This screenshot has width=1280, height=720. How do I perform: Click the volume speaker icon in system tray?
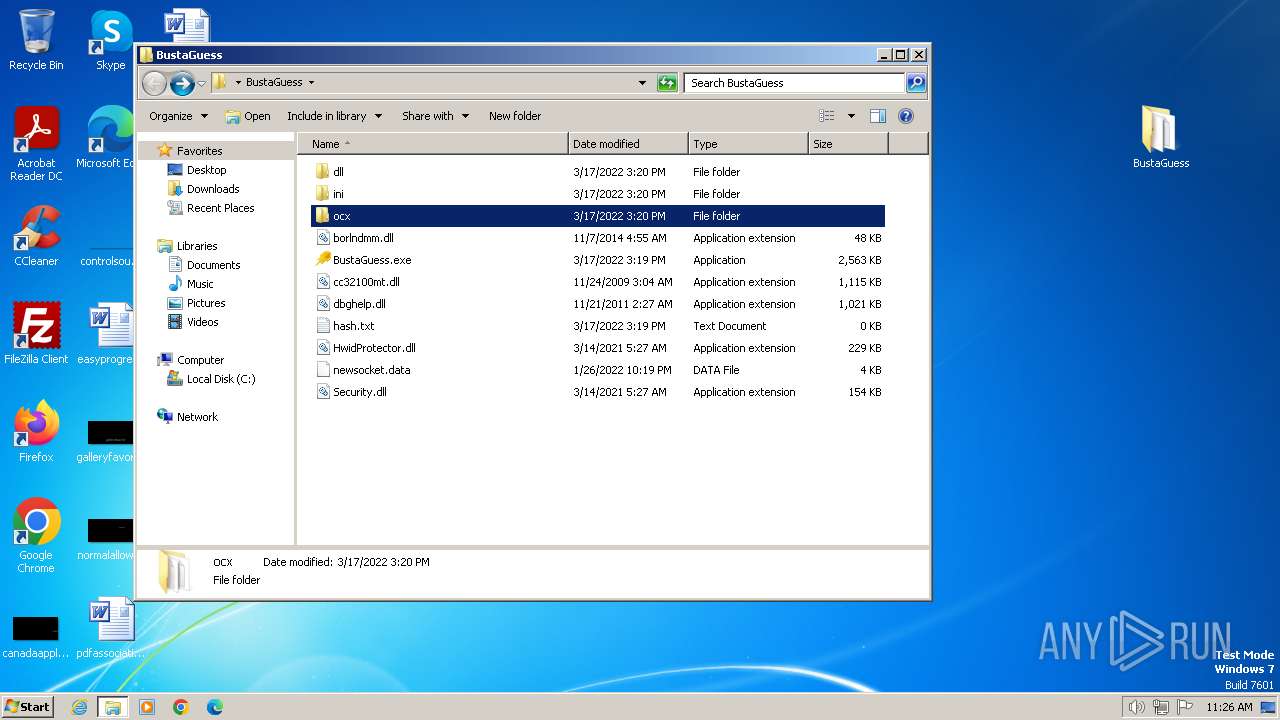[x=1136, y=707]
